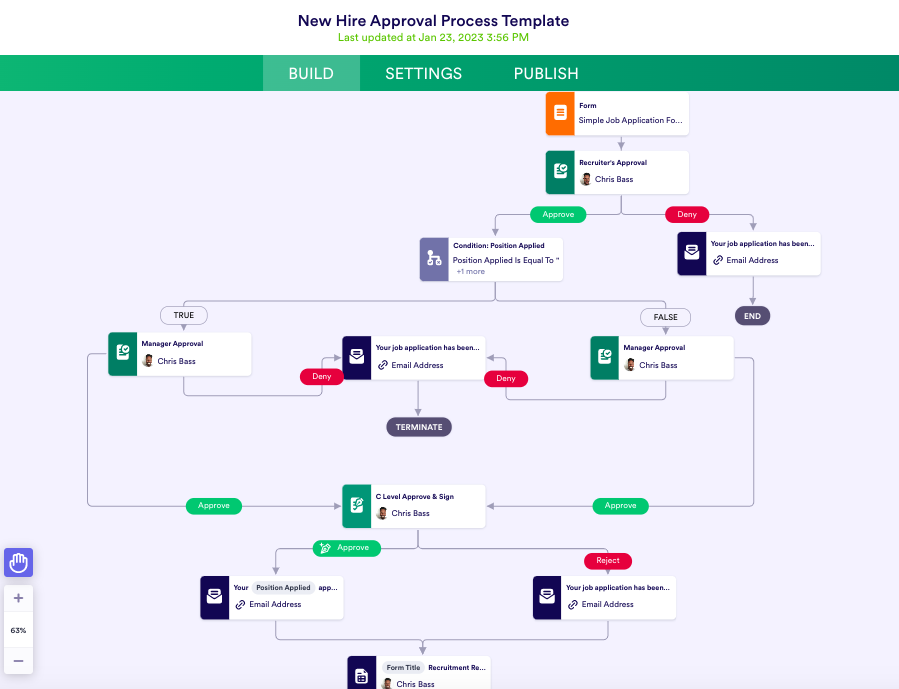Screen dimensions: 899x689
Task: Open the PUBLISH tab
Action: tap(546, 73)
